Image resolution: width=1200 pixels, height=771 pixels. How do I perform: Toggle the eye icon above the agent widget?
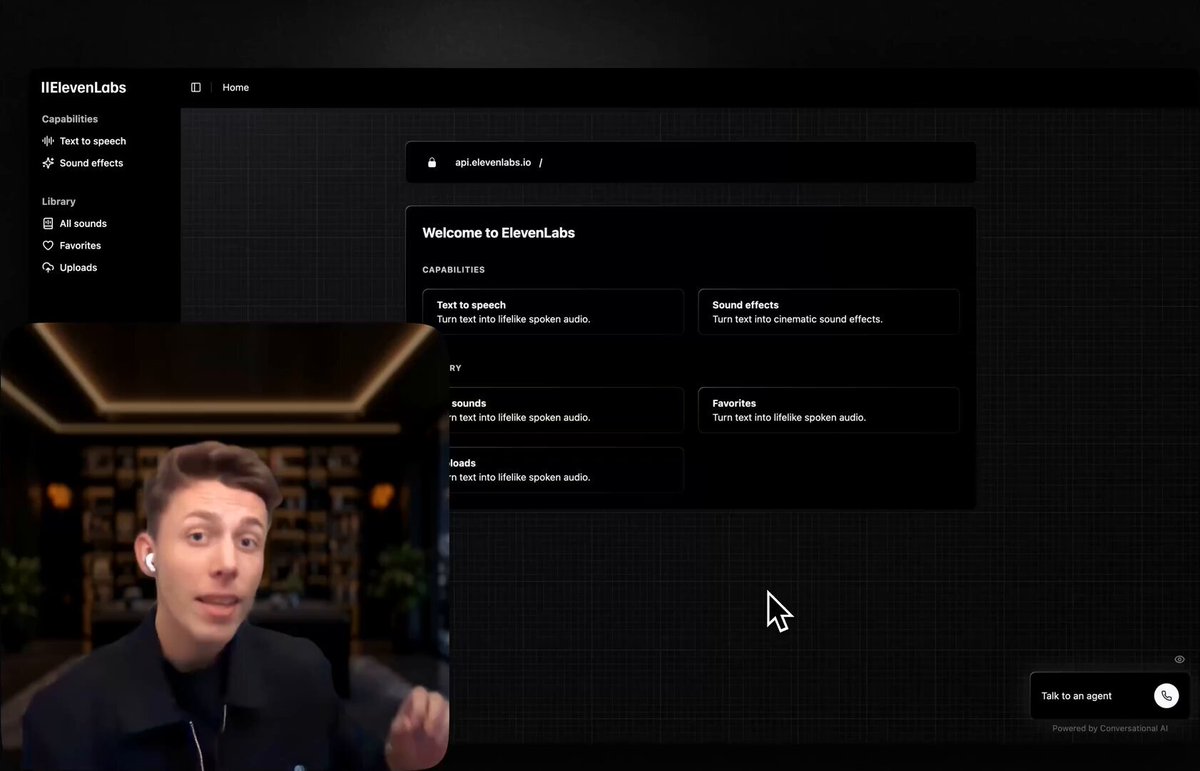tap(1179, 659)
